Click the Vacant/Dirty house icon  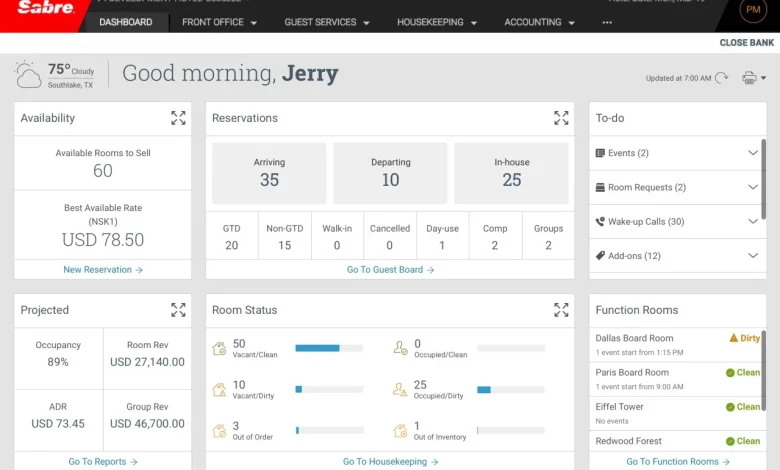pyautogui.click(x=219, y=389)
